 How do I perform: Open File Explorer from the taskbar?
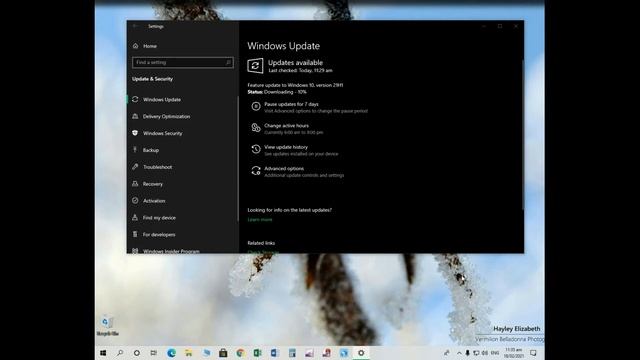(x=189, y=353)
